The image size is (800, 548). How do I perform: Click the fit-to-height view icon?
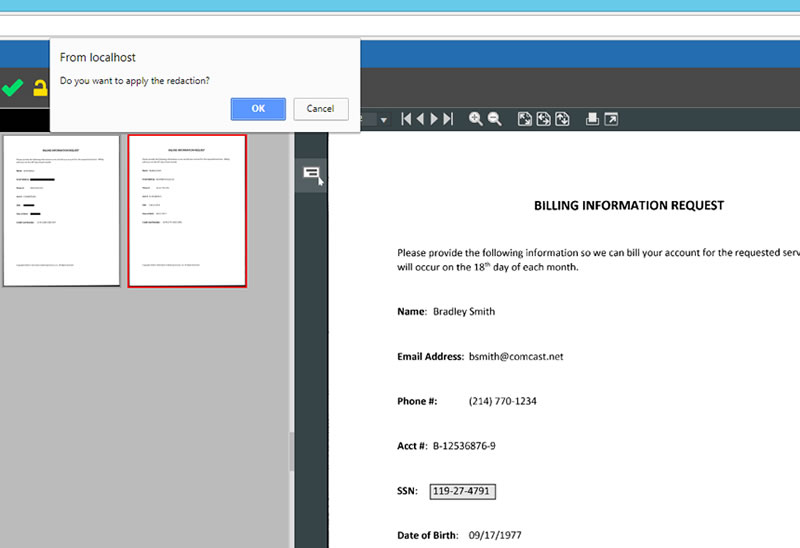(x=563, y=119)
